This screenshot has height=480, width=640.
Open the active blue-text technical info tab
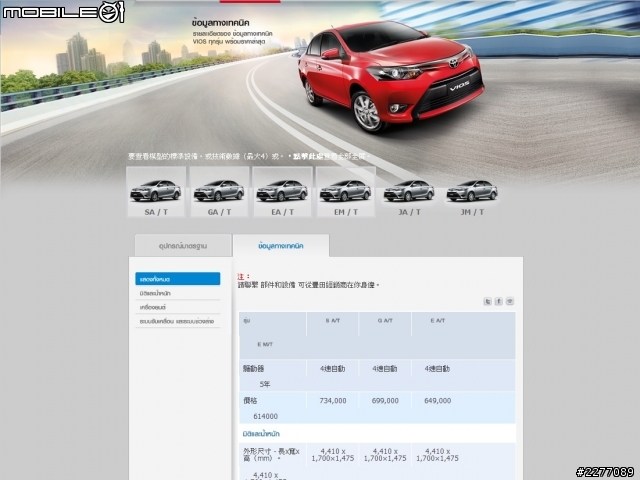click(281, 246)
